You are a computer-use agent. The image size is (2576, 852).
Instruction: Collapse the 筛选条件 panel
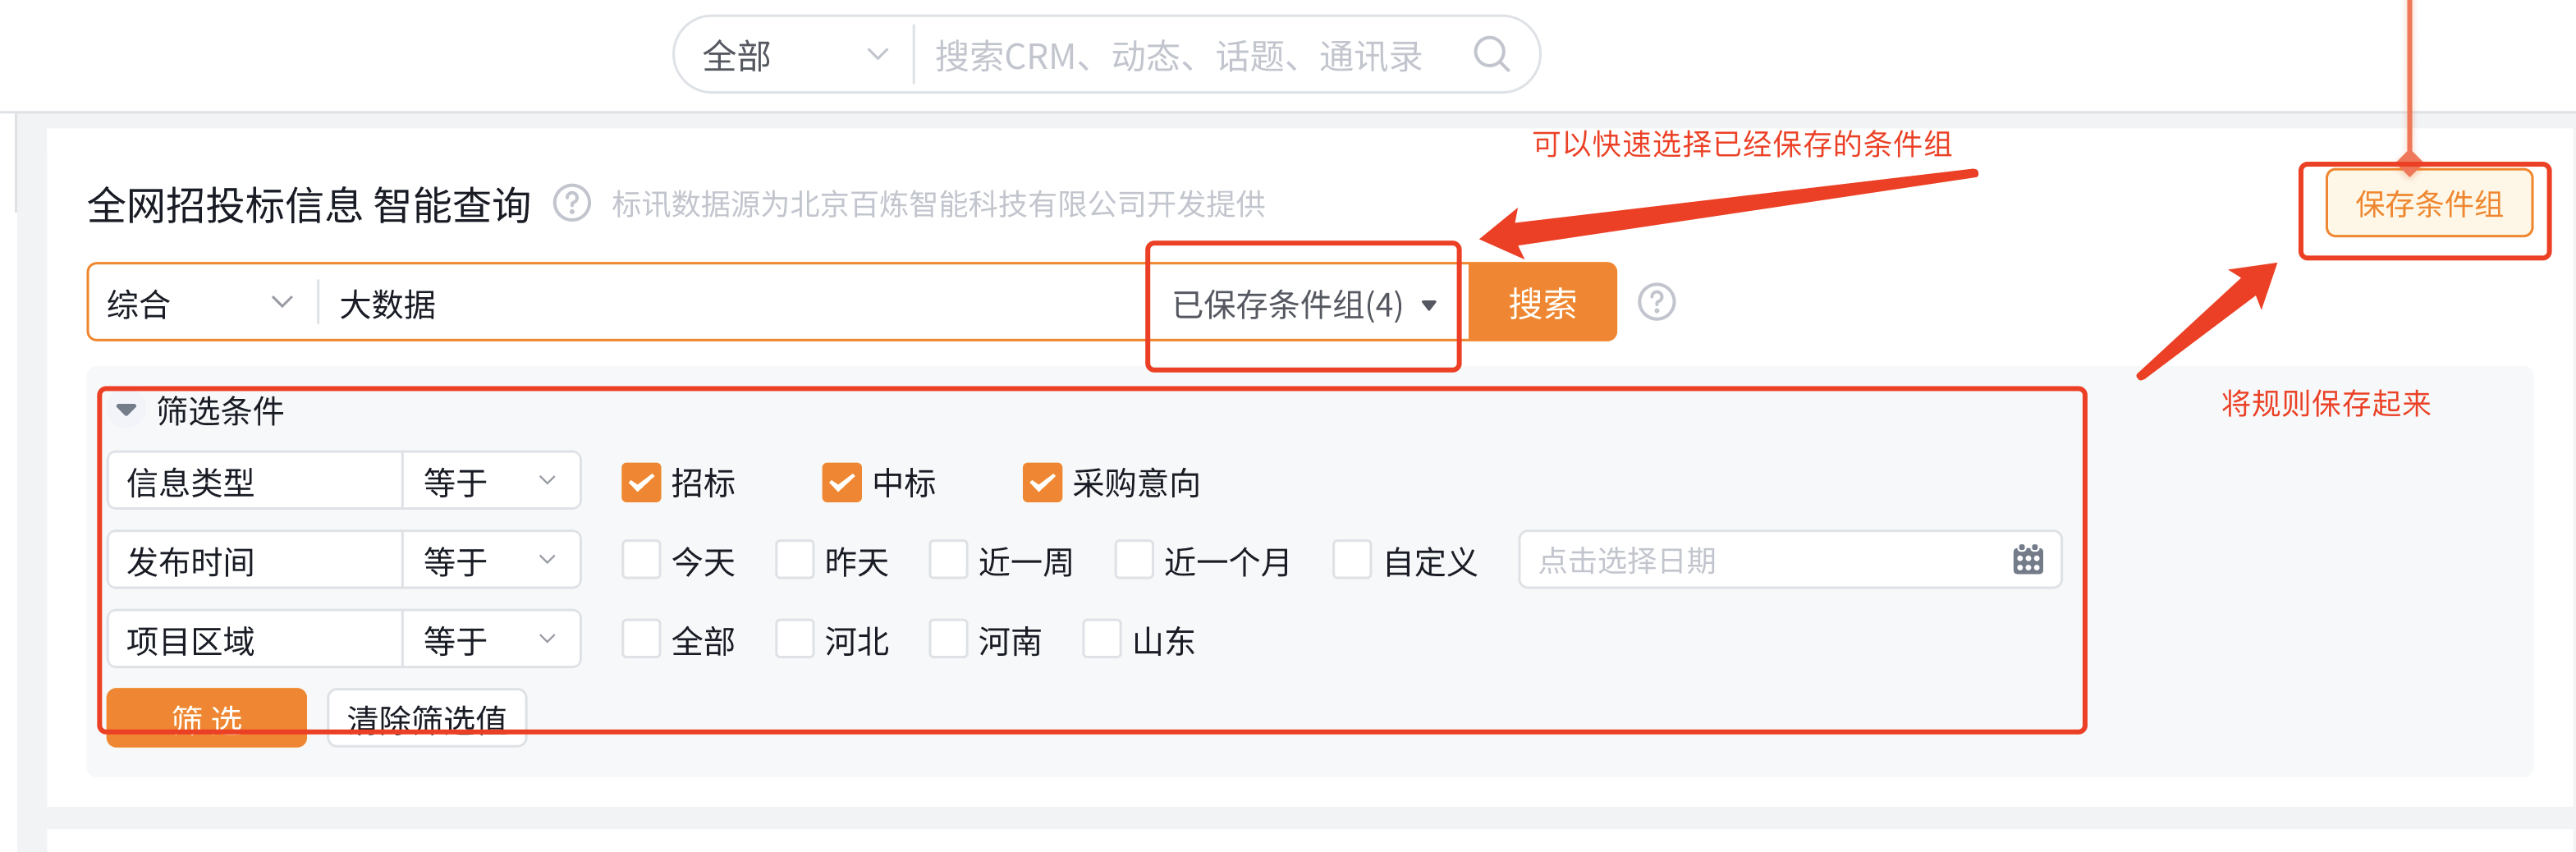click(126, 410)
